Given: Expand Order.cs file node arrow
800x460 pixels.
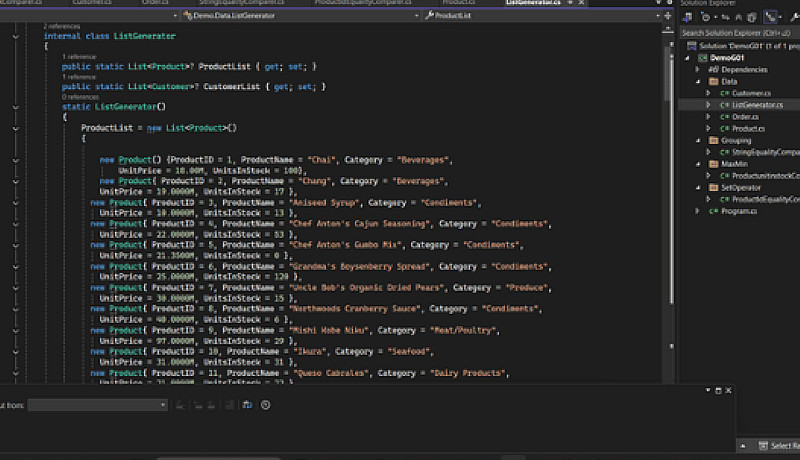Looking at the screenshot, I should tap(708, 117).
